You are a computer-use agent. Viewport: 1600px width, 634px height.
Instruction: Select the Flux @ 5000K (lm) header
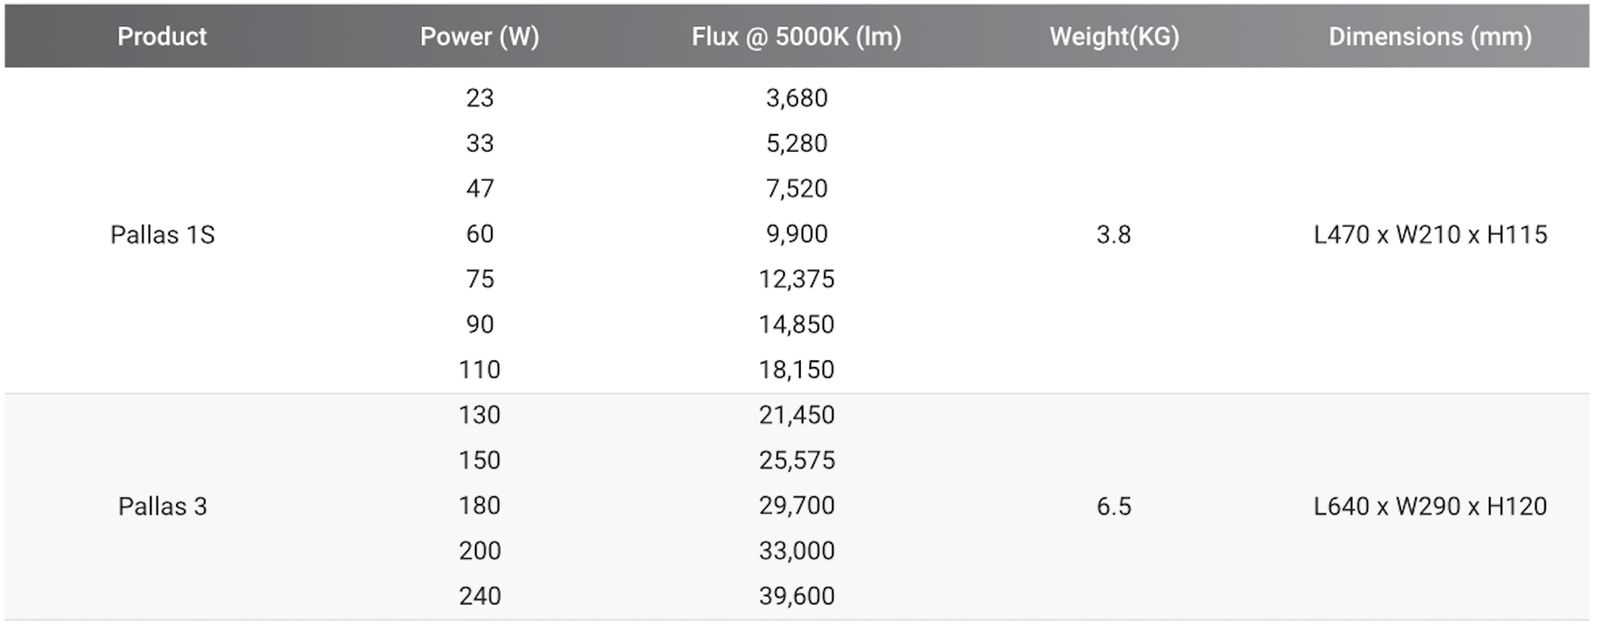pyautogui.click(x=796, y=37)
